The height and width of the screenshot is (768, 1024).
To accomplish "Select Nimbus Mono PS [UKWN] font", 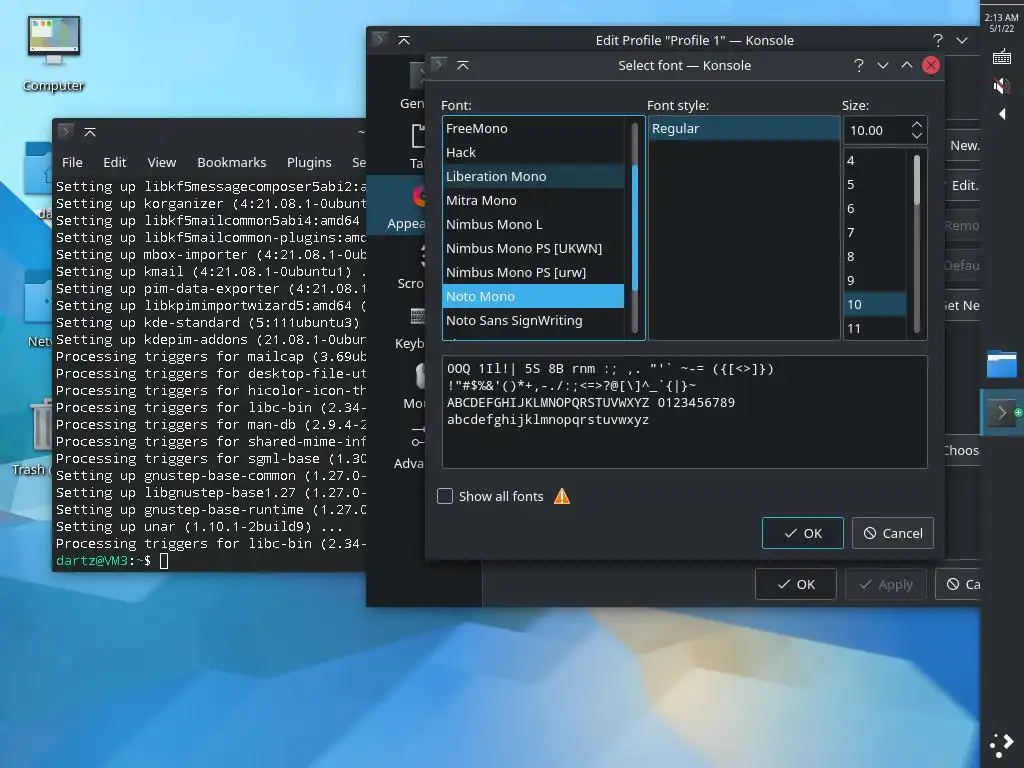I will coord(534,248).
